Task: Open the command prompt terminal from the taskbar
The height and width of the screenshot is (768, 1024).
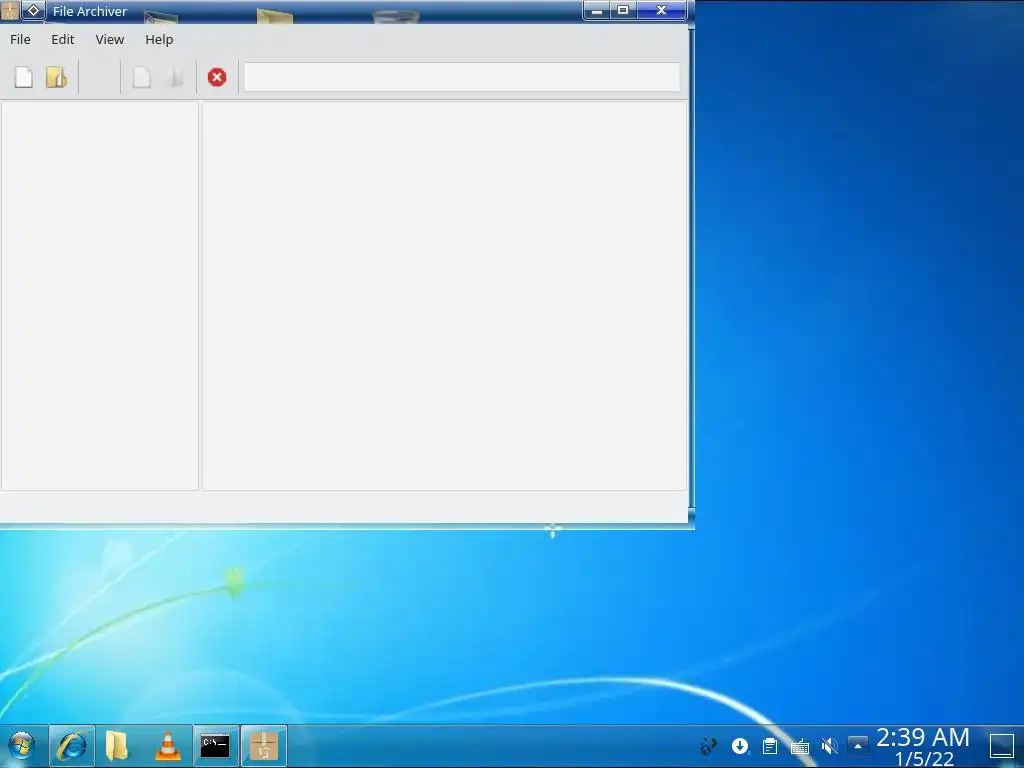Action: [215, 746]
